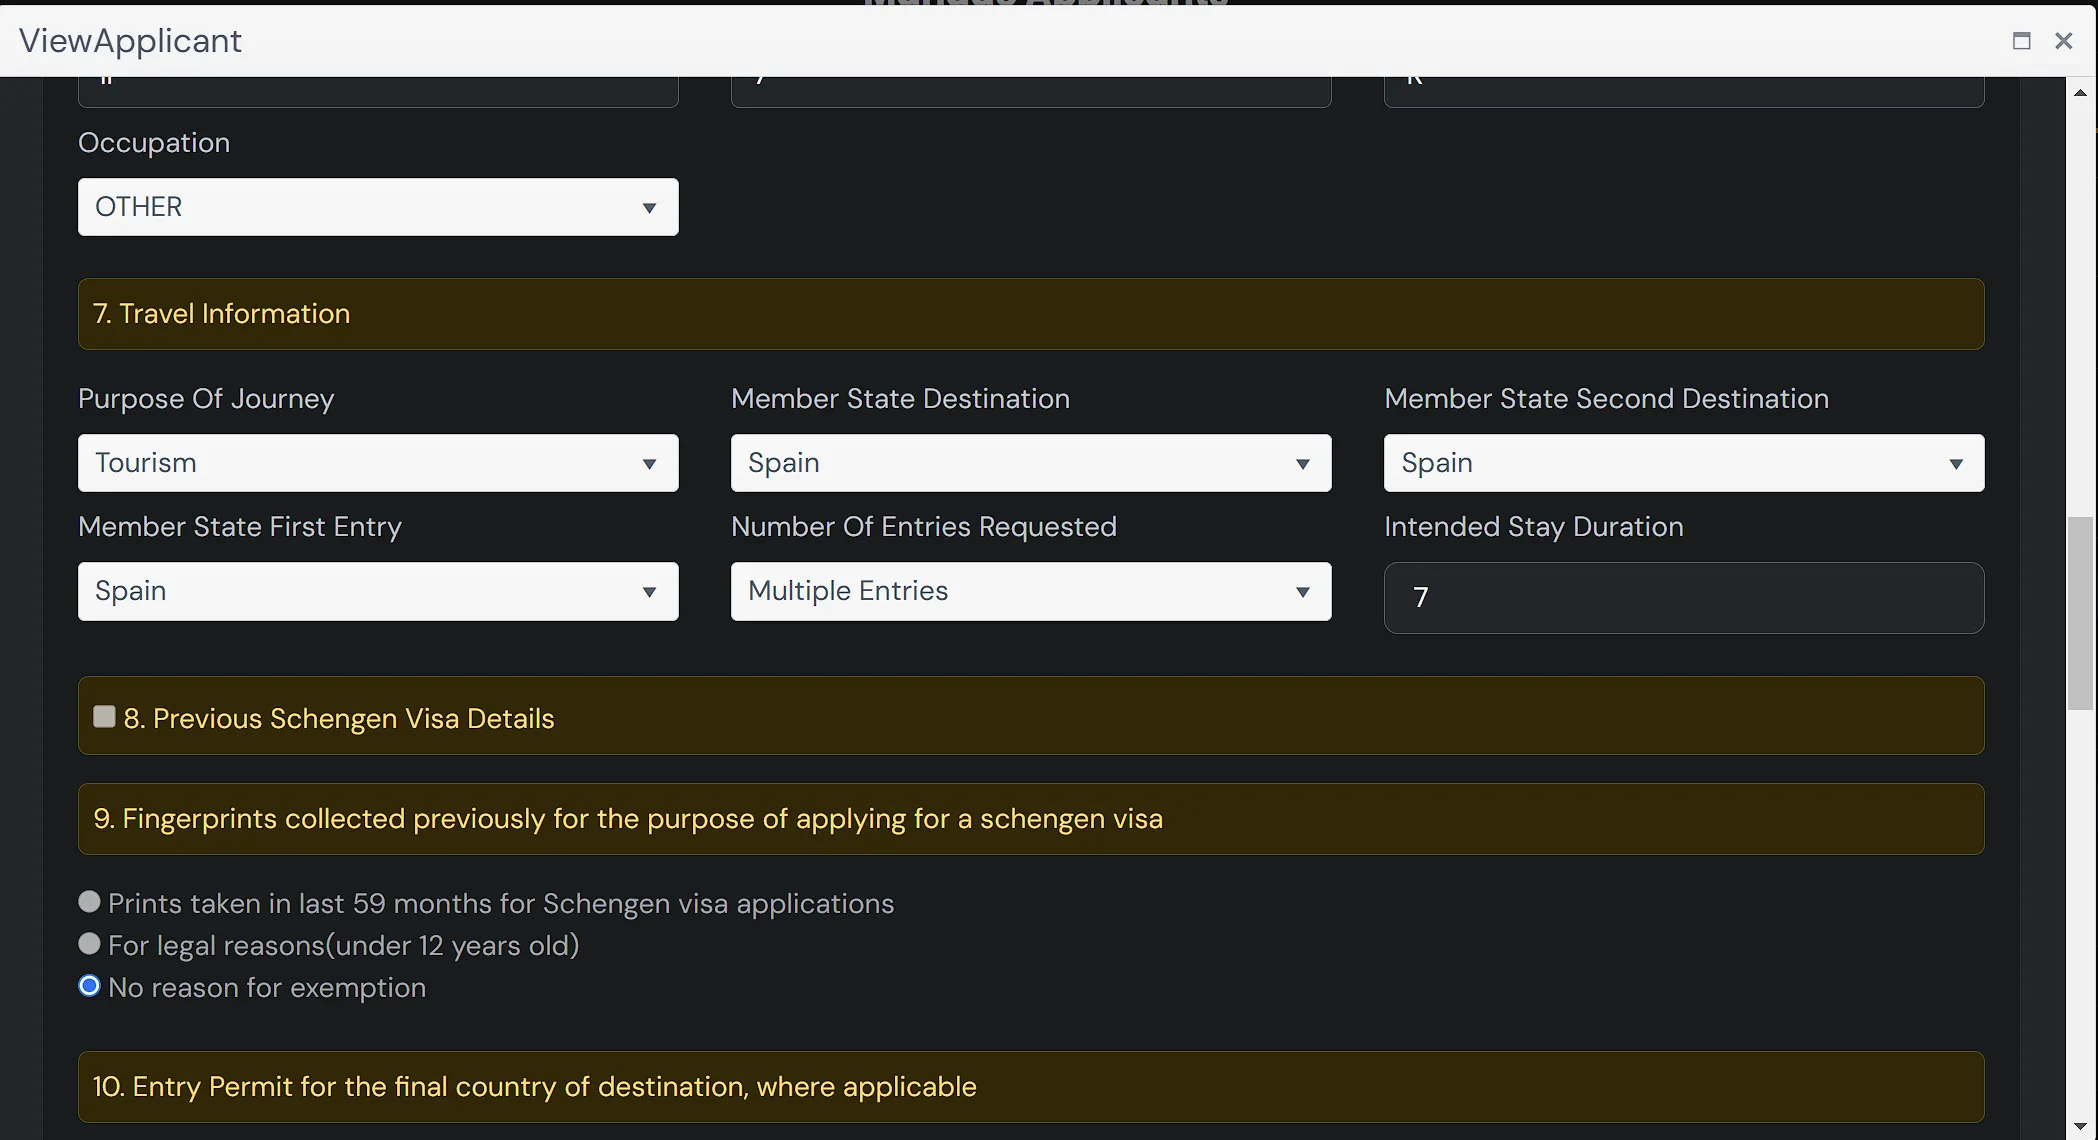Click the scrollbar up arrow
Viewport: 2098px width, 1140px height.
(2080, 92)
